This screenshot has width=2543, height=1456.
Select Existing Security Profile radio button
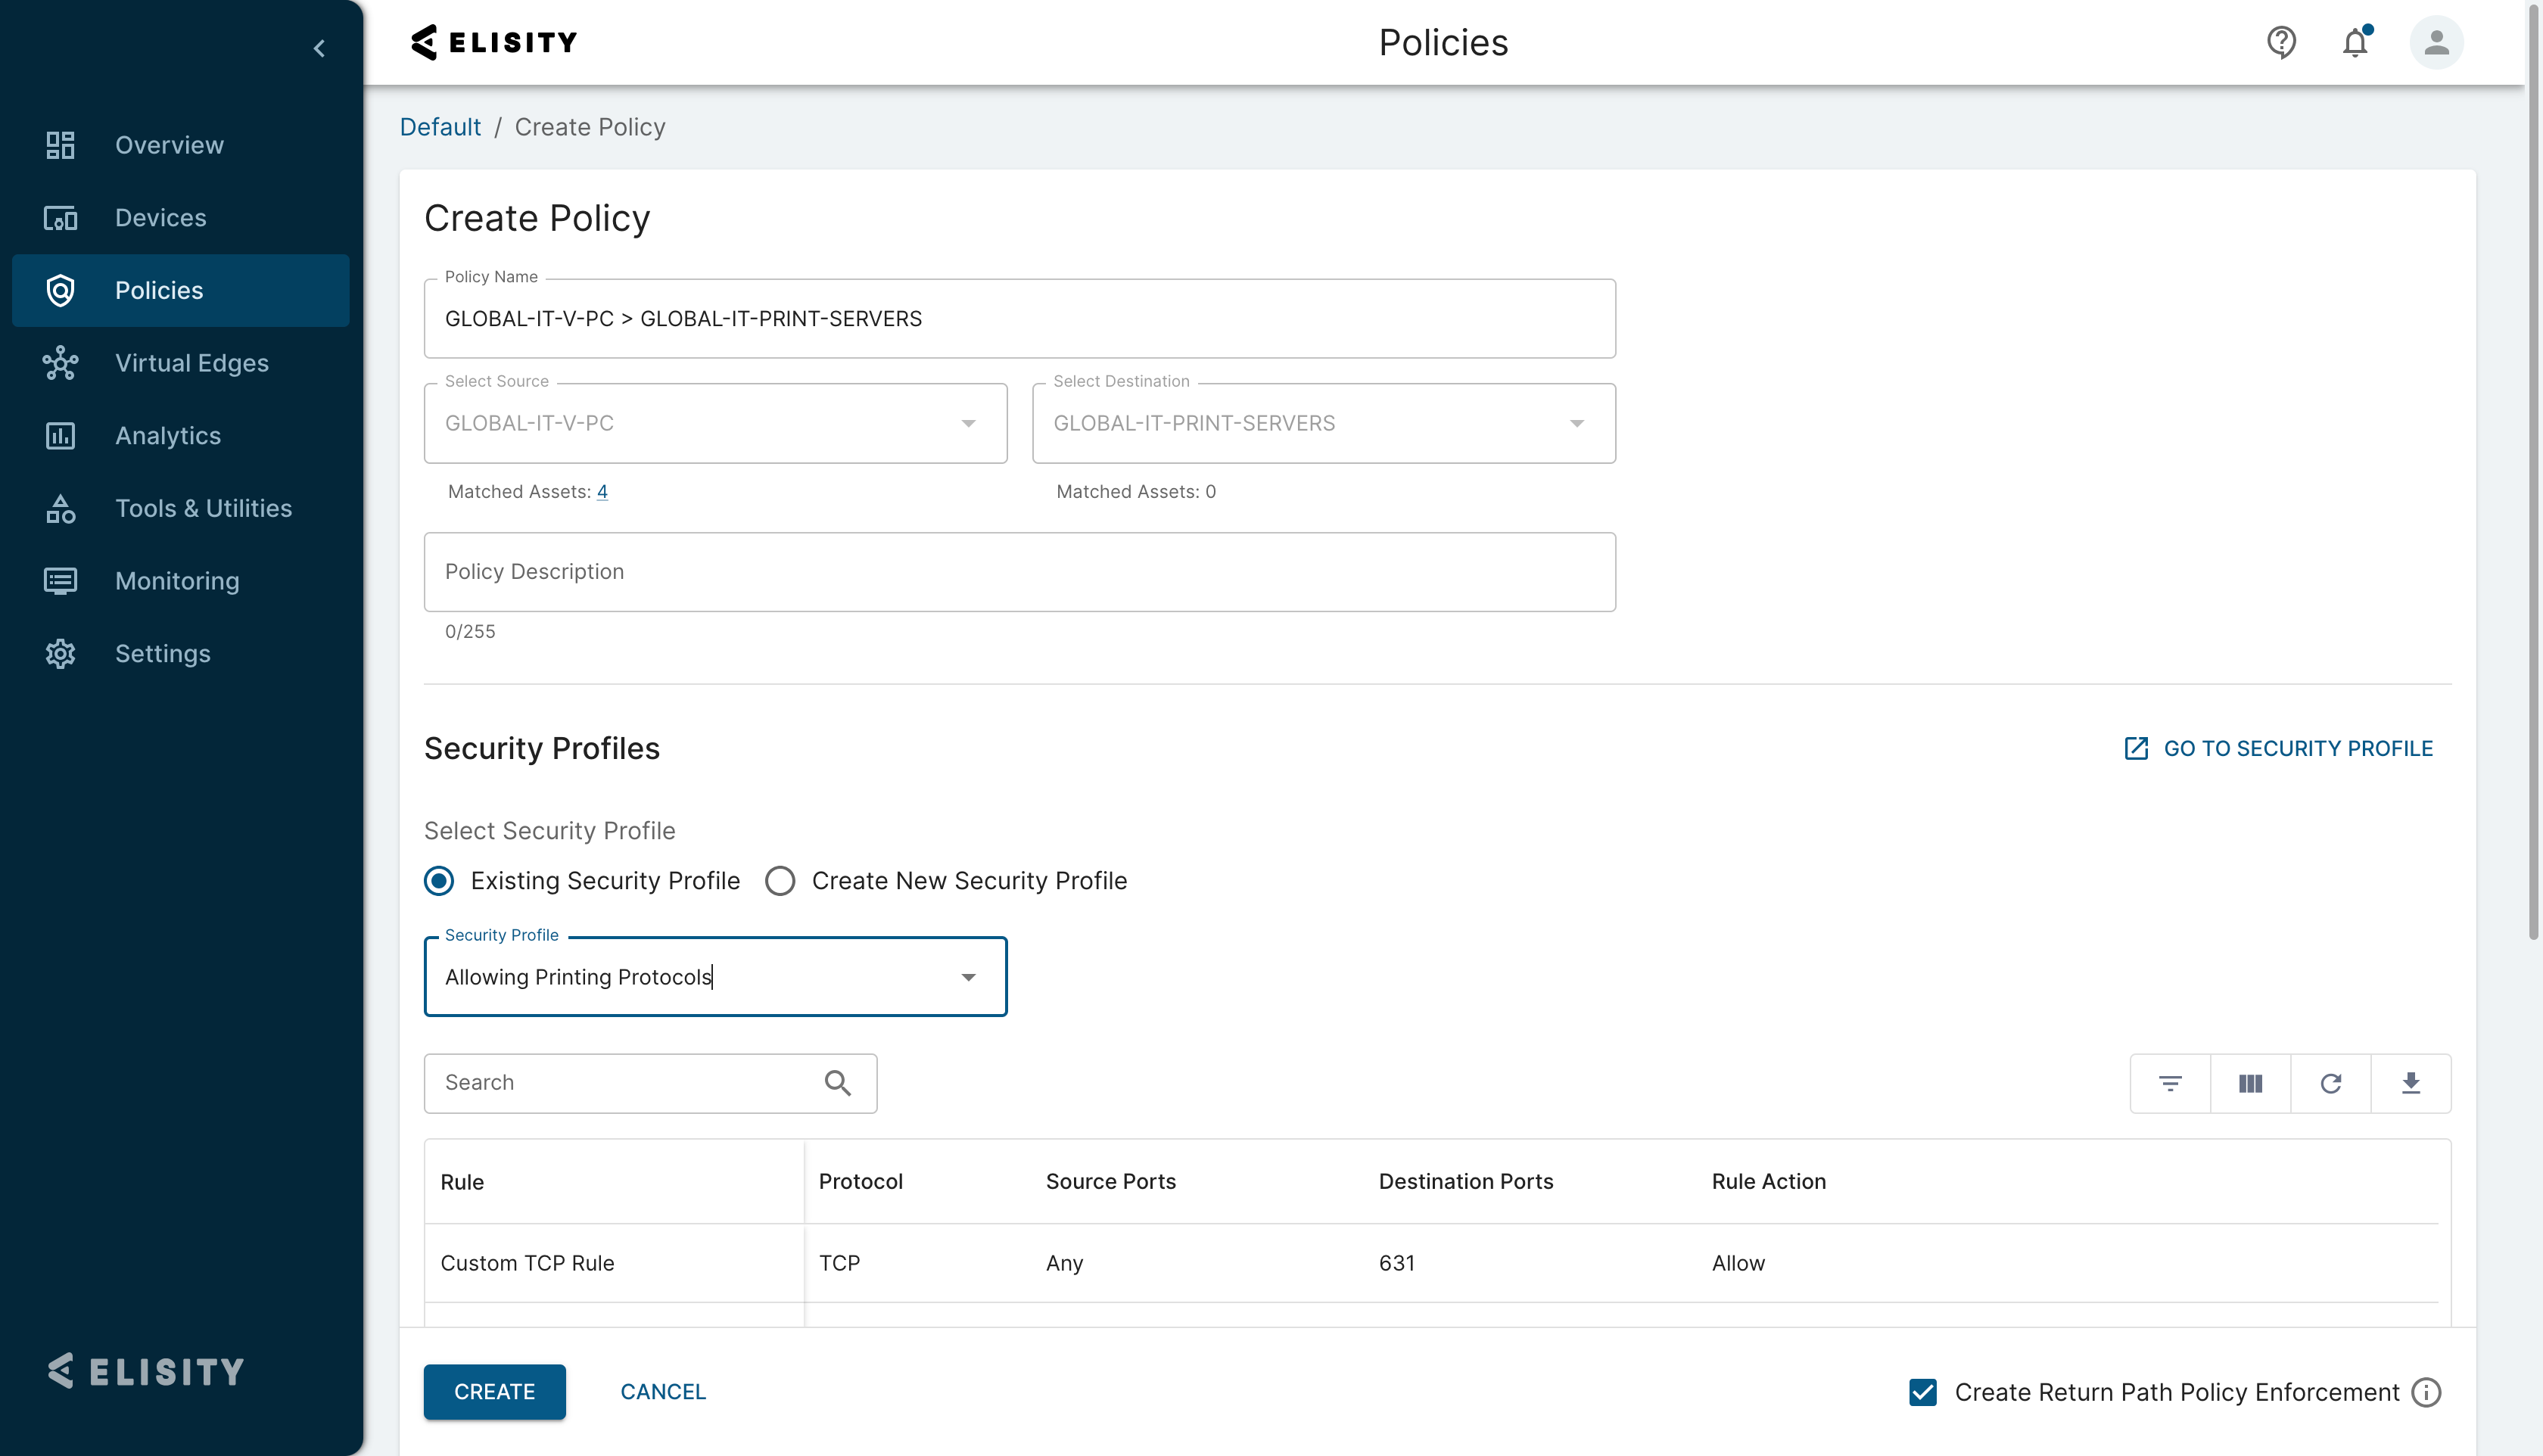pos(439,881)
